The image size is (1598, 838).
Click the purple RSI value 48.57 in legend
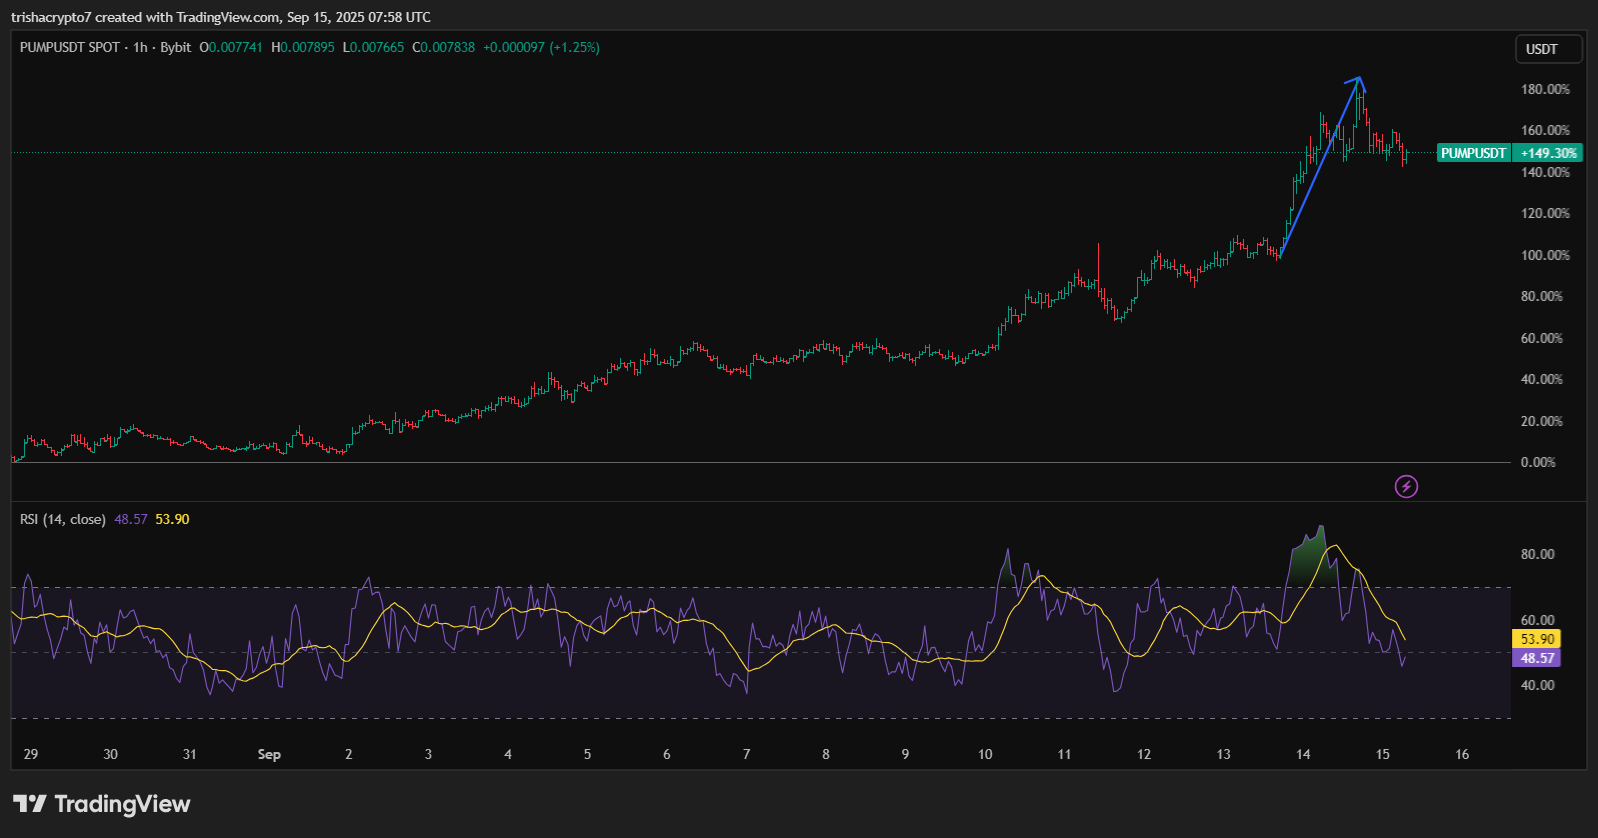tap(130, 519)
